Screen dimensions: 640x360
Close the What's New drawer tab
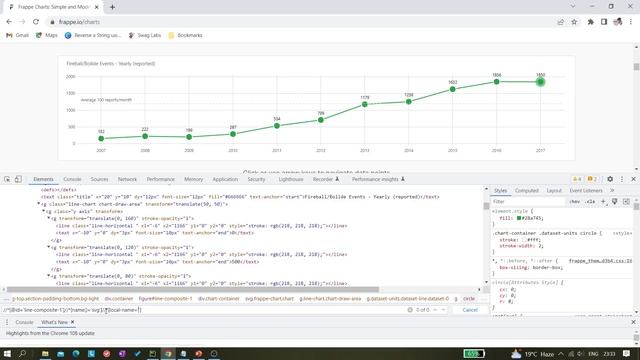click(x=72, y=322)
